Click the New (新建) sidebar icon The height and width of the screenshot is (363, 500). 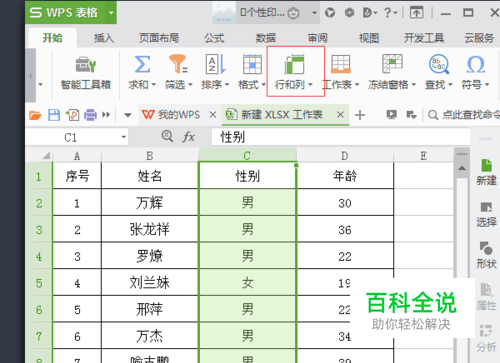coord(486,172)
